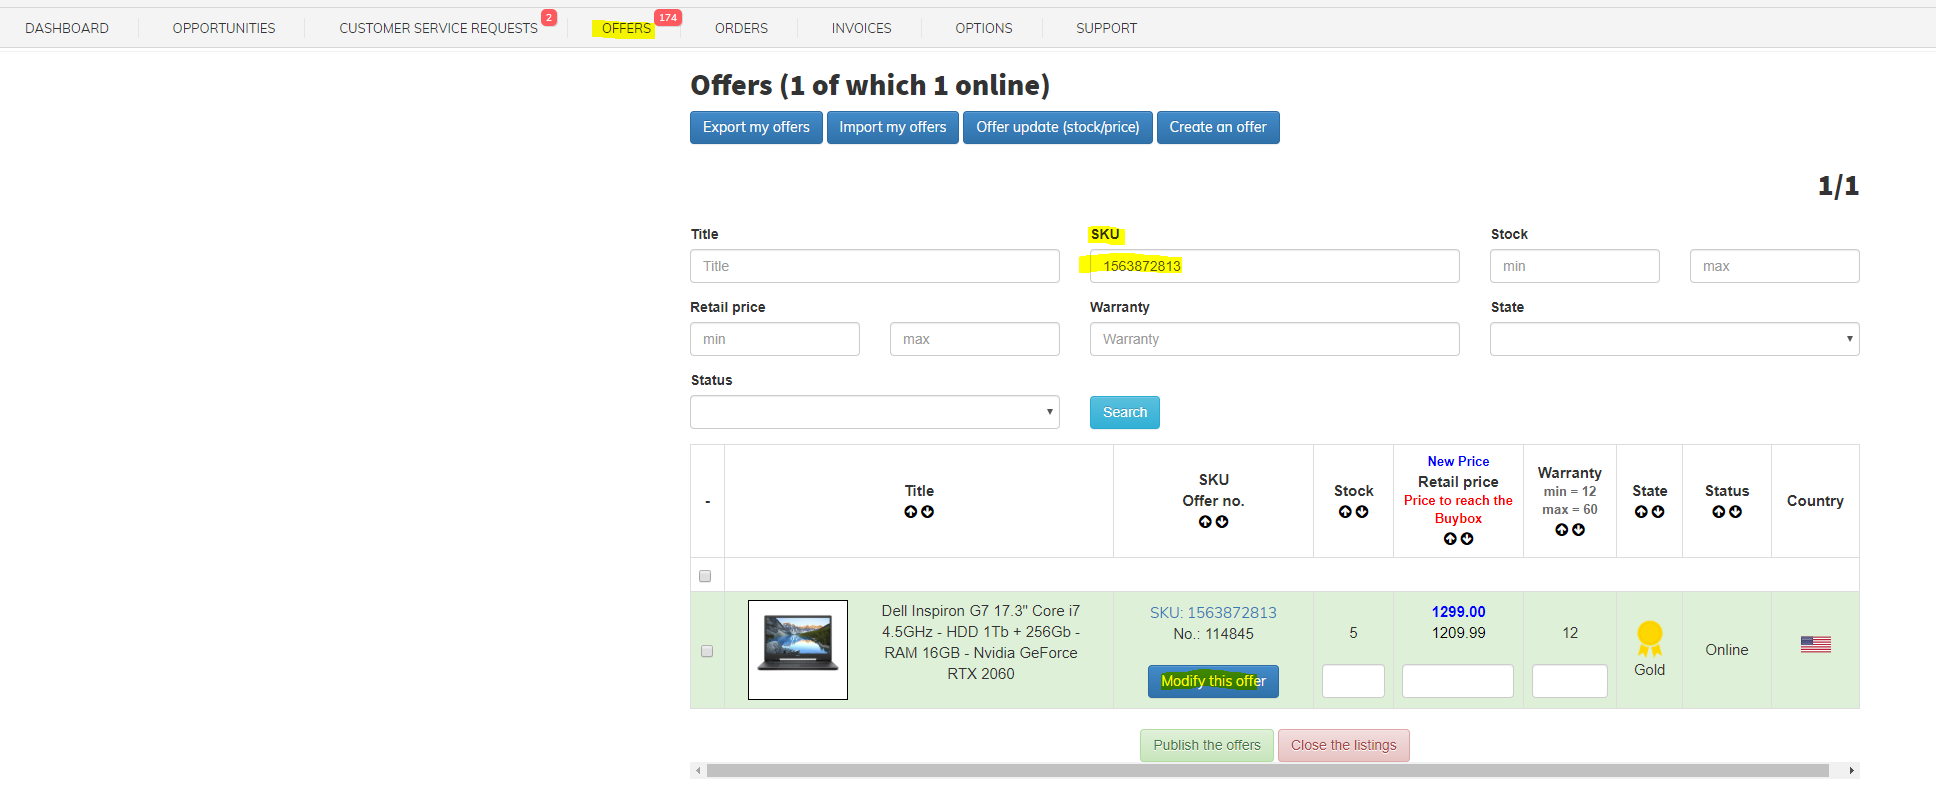
Task: Sort Status column descending arrow
Action: (1736, 512)
